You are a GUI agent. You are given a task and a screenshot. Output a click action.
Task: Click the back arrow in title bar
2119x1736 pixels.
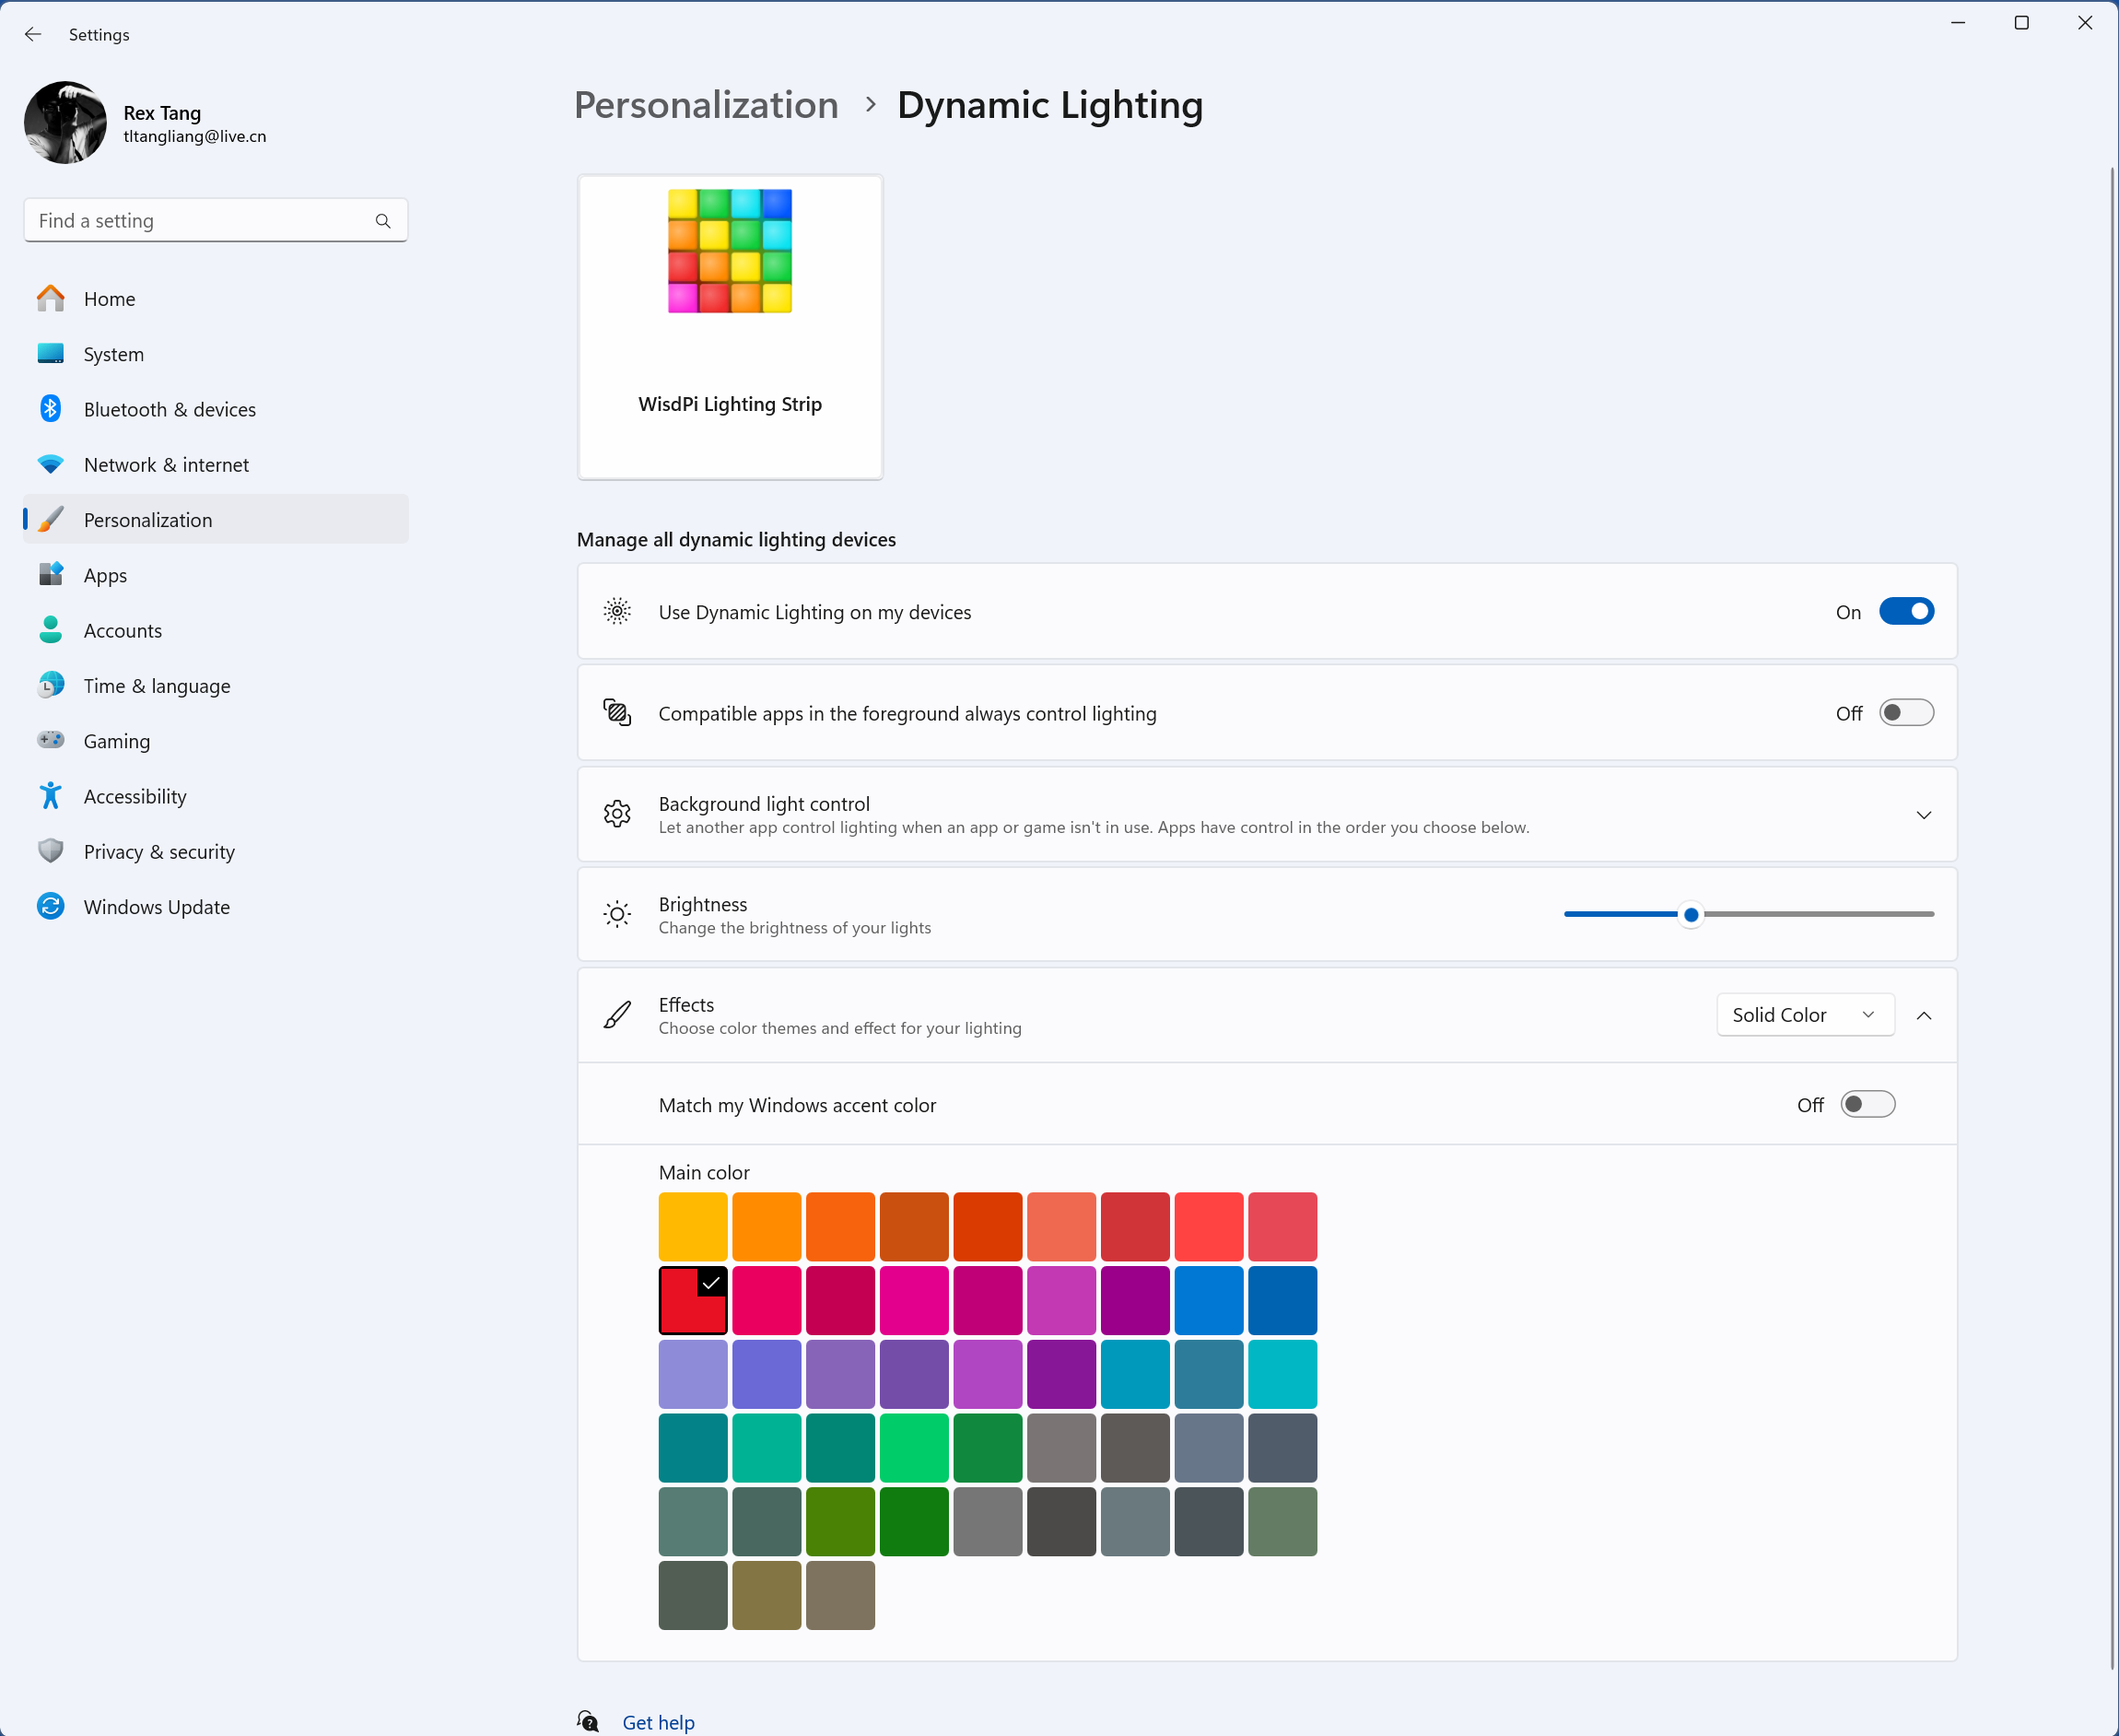tap(33, 34)
